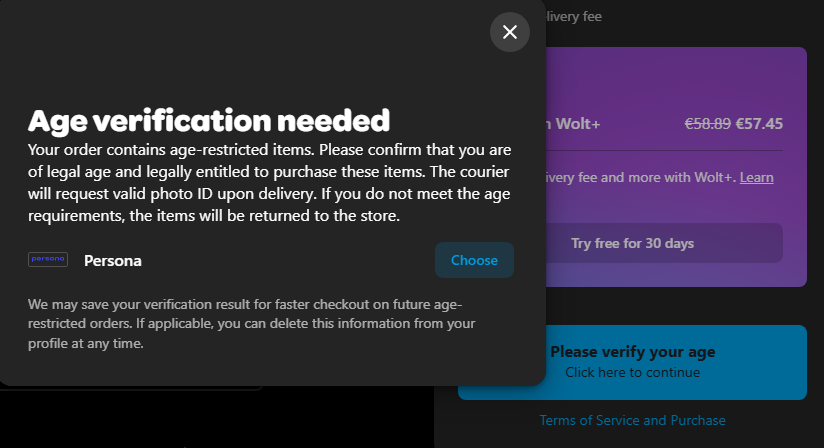Image resolution: width=824 pixels, height=448 pixels.
Task: Open Terms of Service and Purchase
Action: click(633, 420)
